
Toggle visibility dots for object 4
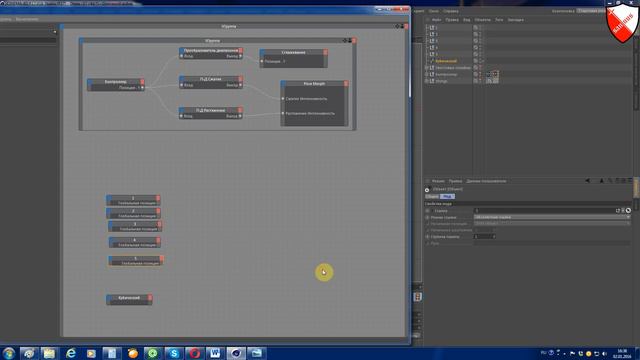tap(480, 47)
